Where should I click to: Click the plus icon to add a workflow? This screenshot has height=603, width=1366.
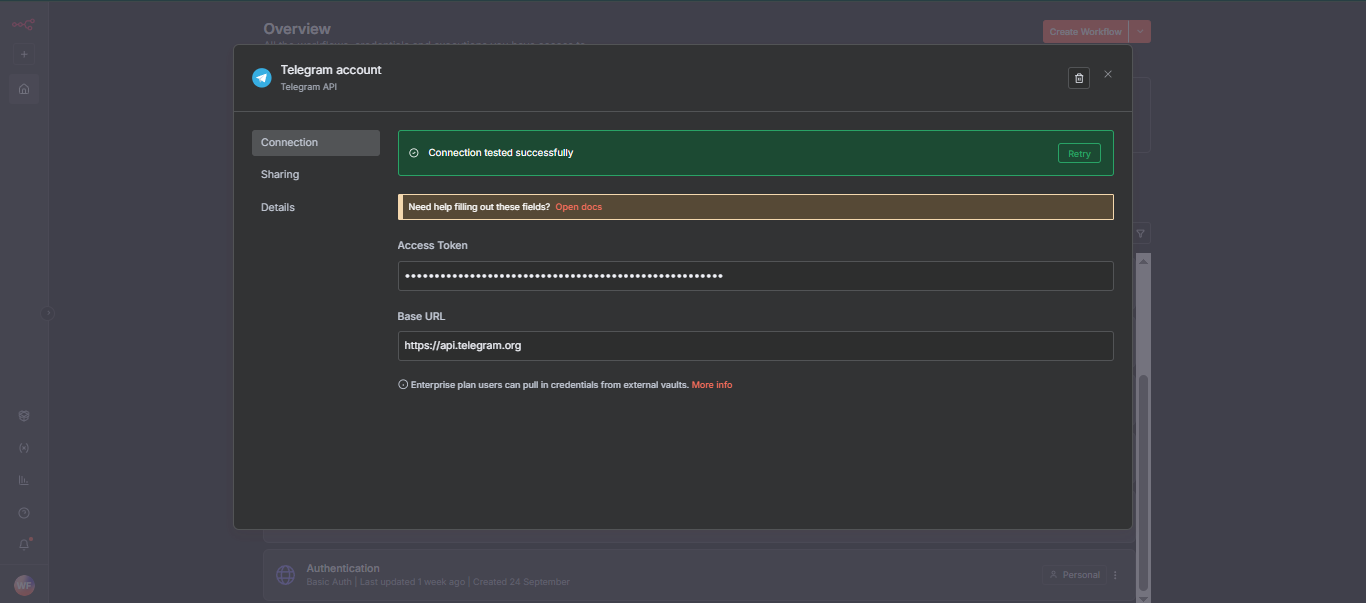point(23,54)
